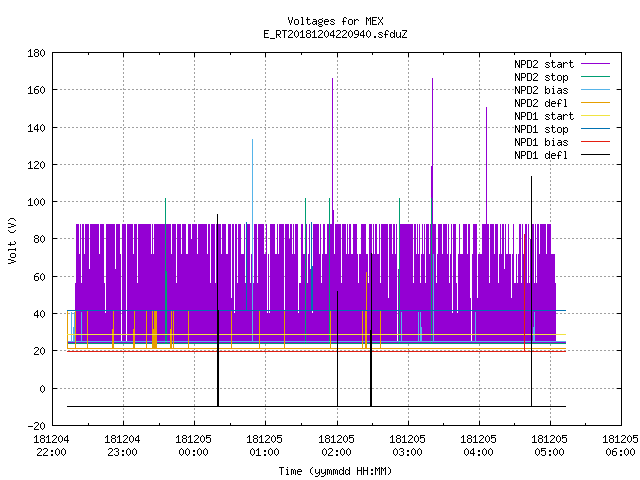This screenshot has height=480, width=640.
Task: Click the NPD1 stop blue legend line
Action: point(595,129)
